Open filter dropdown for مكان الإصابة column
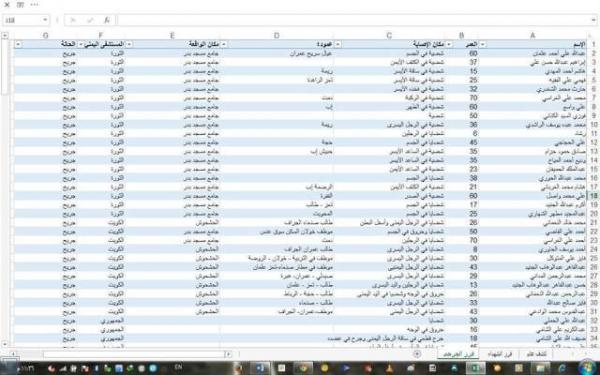The image size is (600, 375). pos(338,44)
